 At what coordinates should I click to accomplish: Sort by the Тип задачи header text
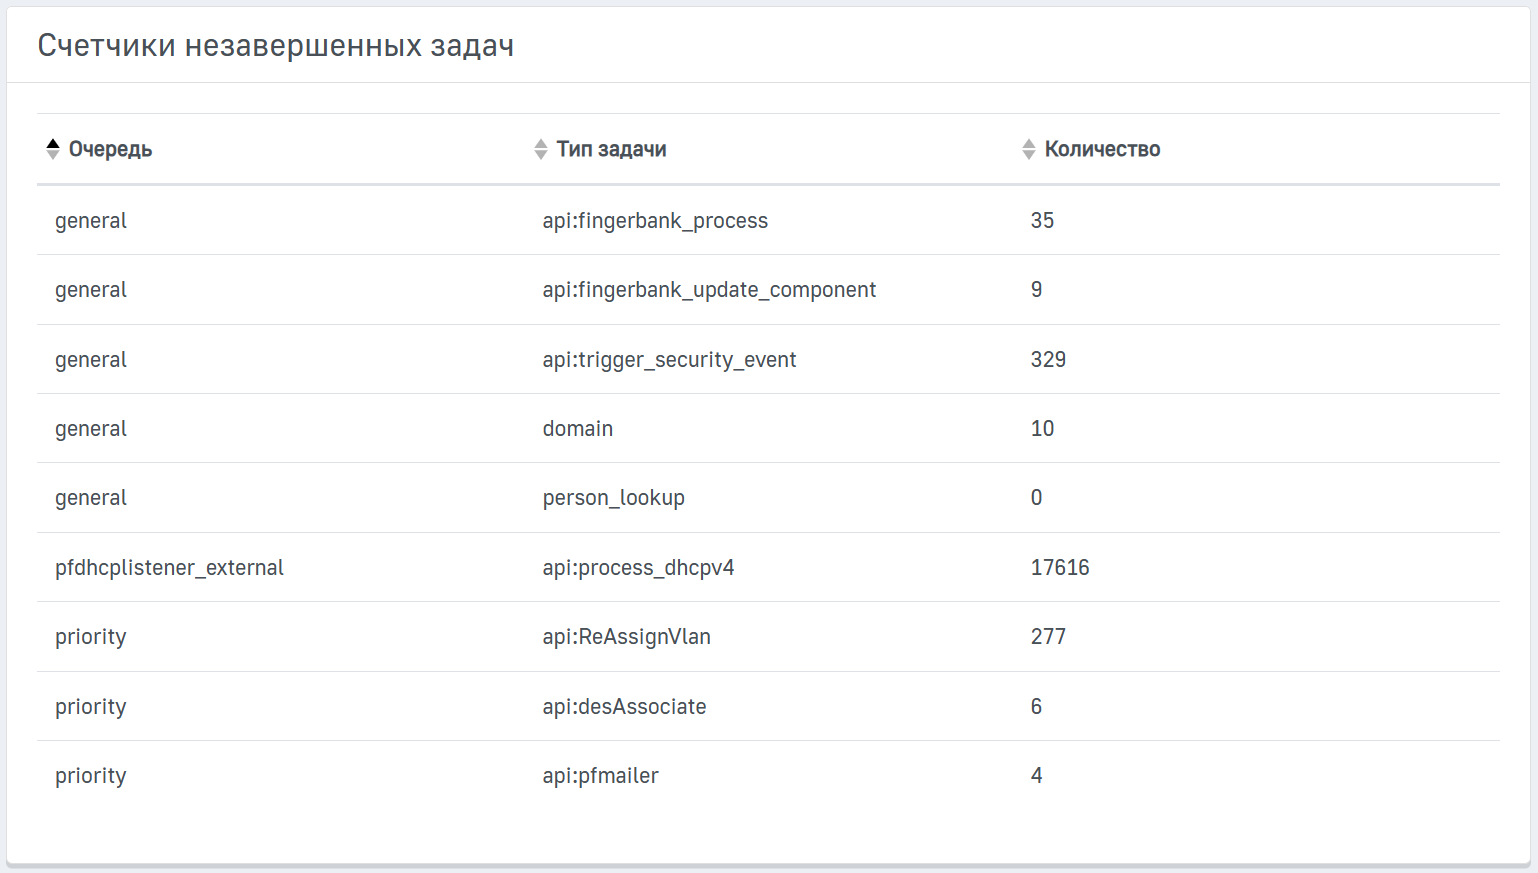(x=611, y=149)
